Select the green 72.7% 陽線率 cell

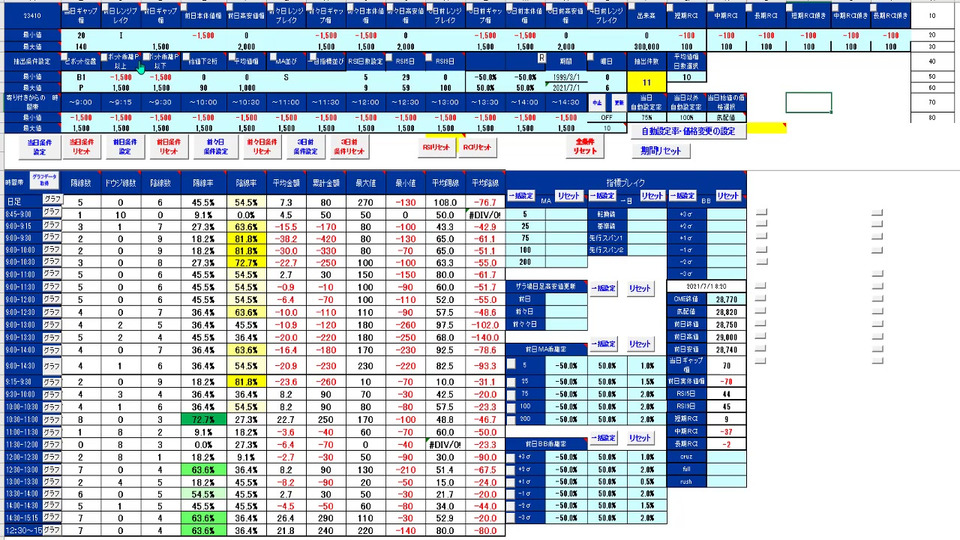tap(203, 419)
